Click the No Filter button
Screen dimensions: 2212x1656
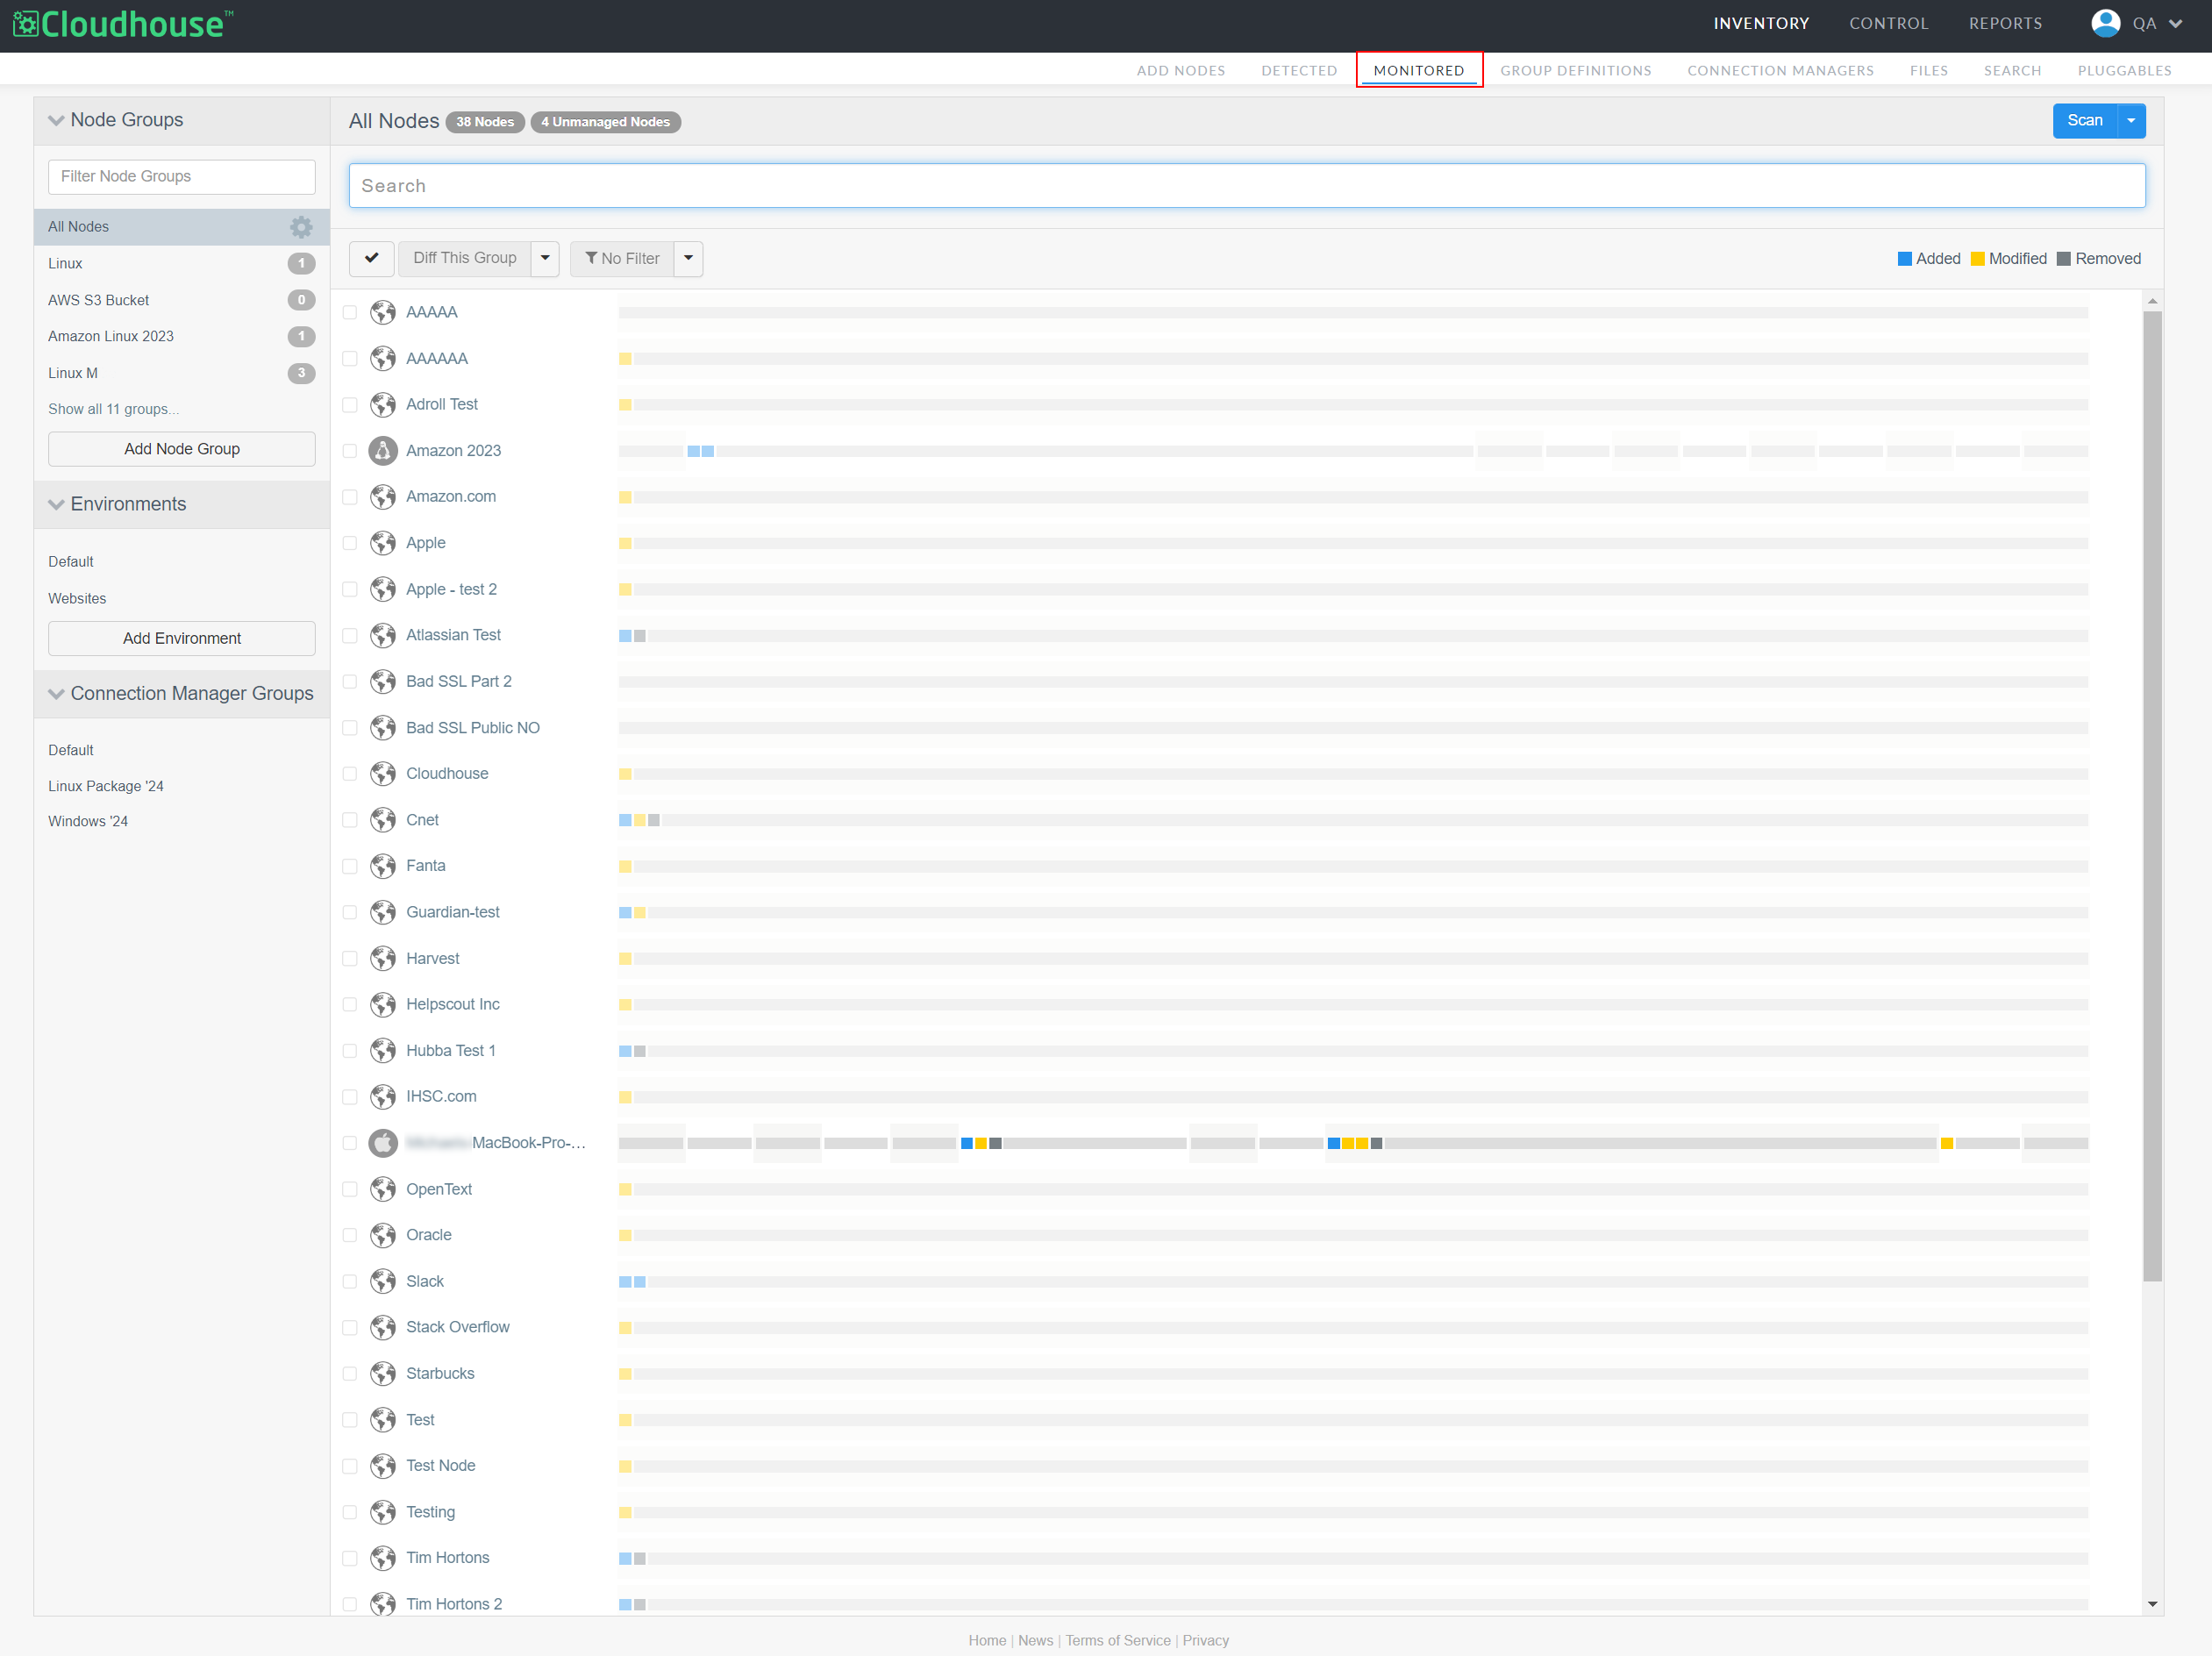click(622, 258)
